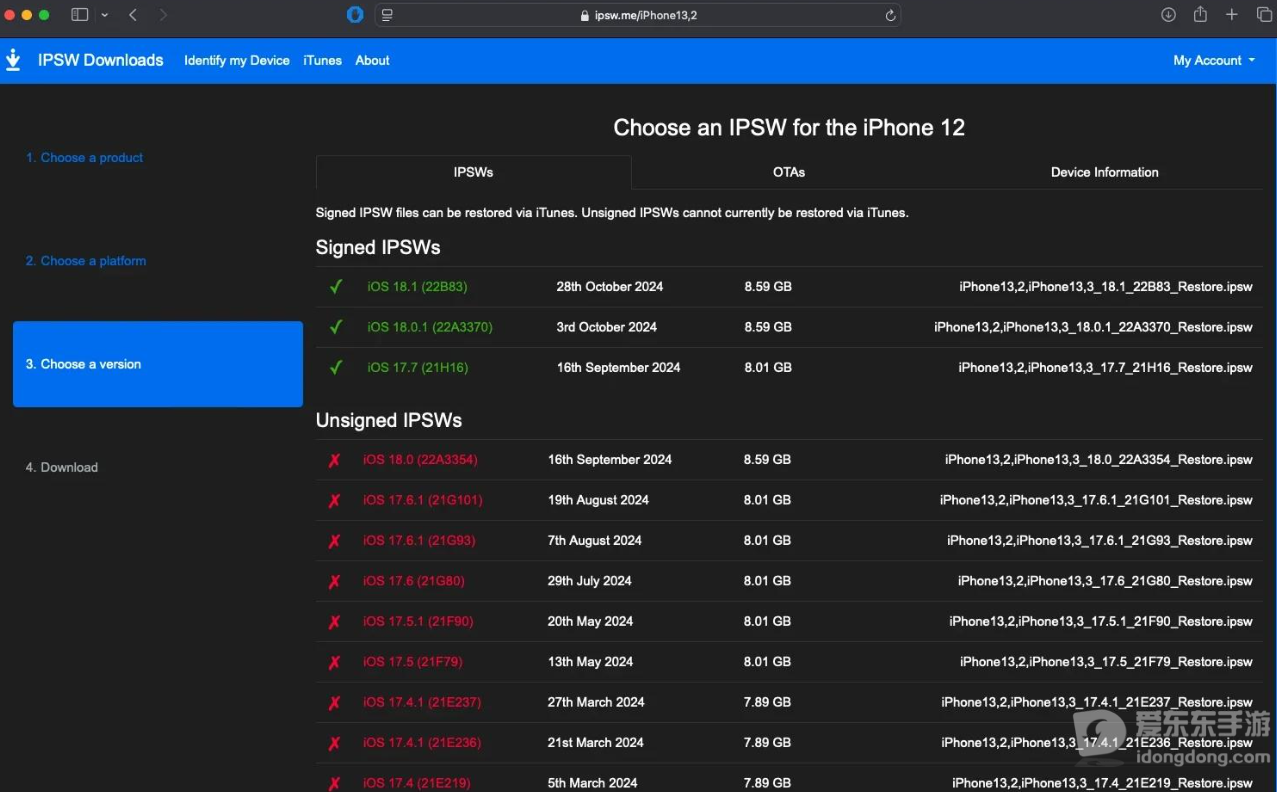Open the My Account dropdown

(x=1214, y=60)
